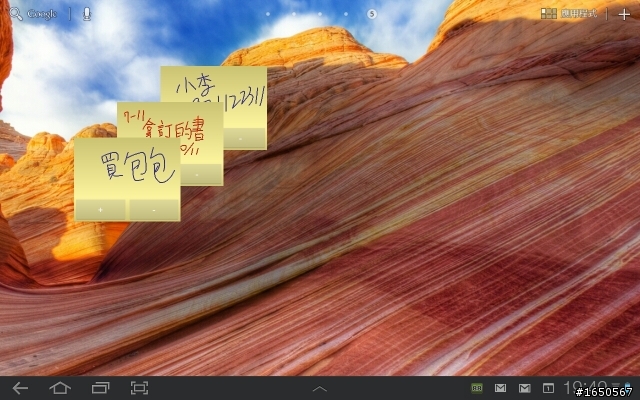Screen dimensions: 640x400
Task: Select page indicator numbered 5
Action: [x=371, y=14]
